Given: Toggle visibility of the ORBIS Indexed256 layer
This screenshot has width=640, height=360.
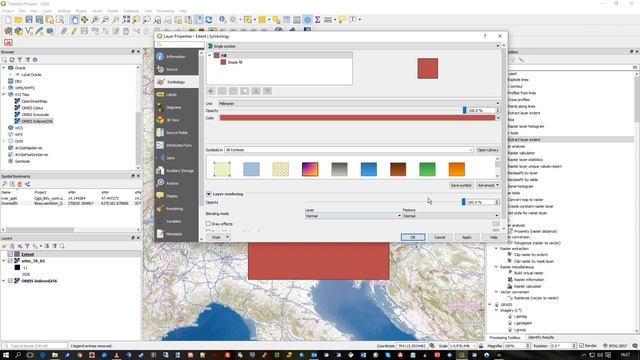Looking at the screenshot, I should coord(10,281).
